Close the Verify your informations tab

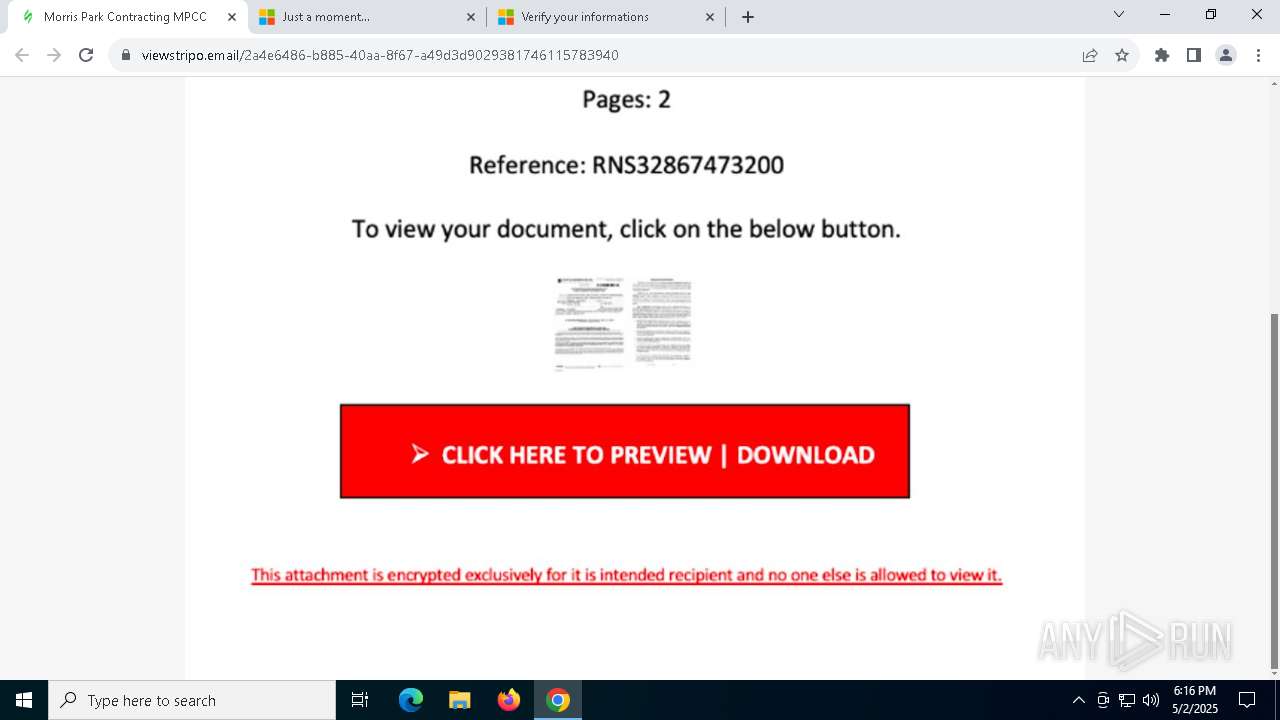(710, 17)
